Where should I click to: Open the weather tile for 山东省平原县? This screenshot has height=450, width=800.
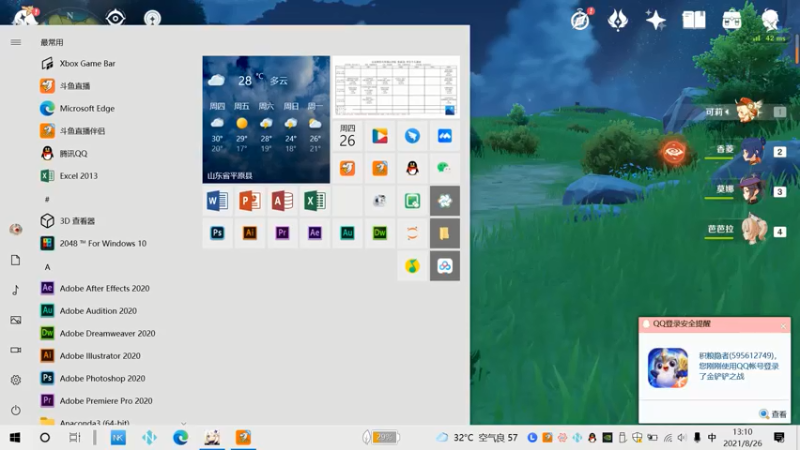point(266,119)
